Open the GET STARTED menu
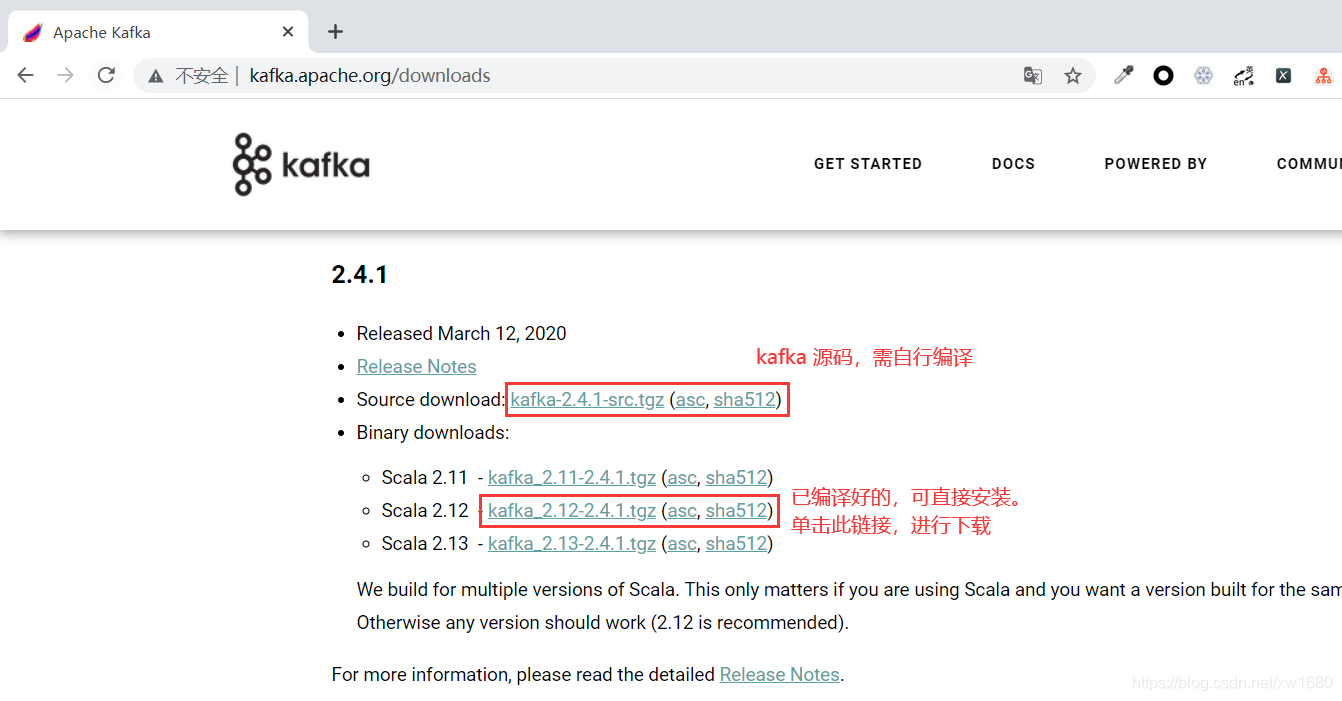Screen dimensions: 1342x701 pos(868,164)
